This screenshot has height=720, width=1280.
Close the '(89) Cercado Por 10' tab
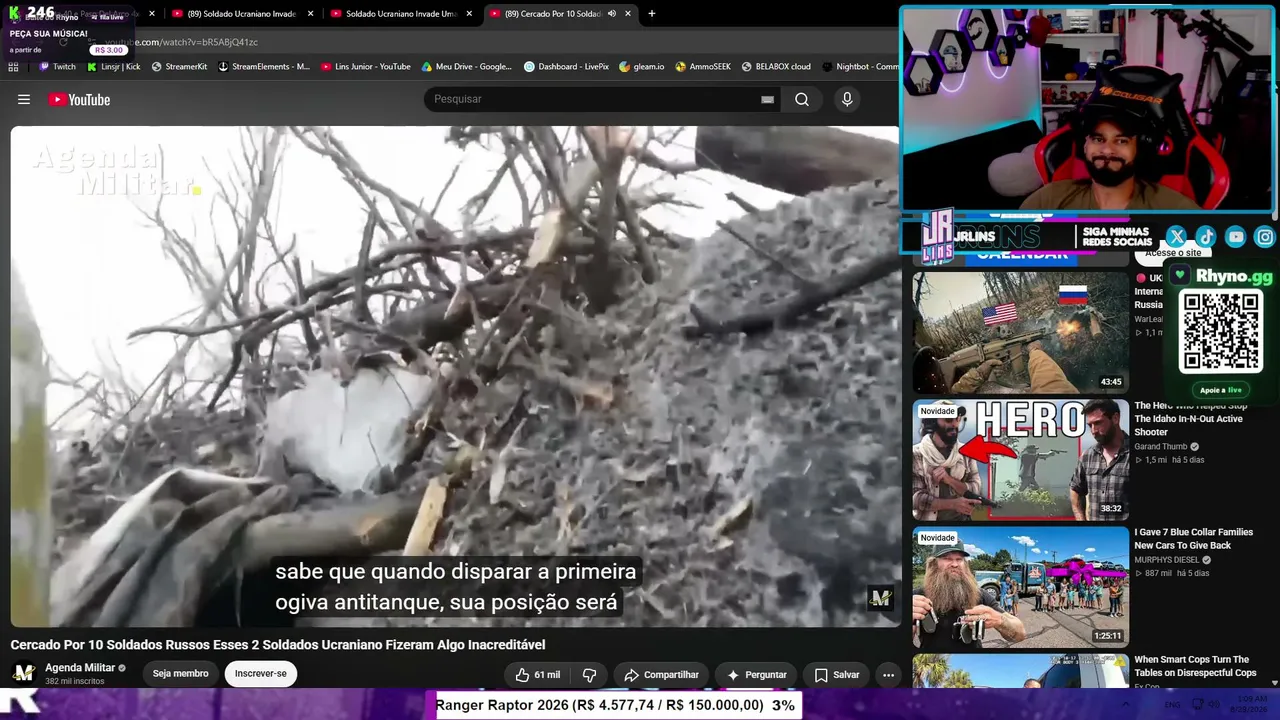coord(628,14)
